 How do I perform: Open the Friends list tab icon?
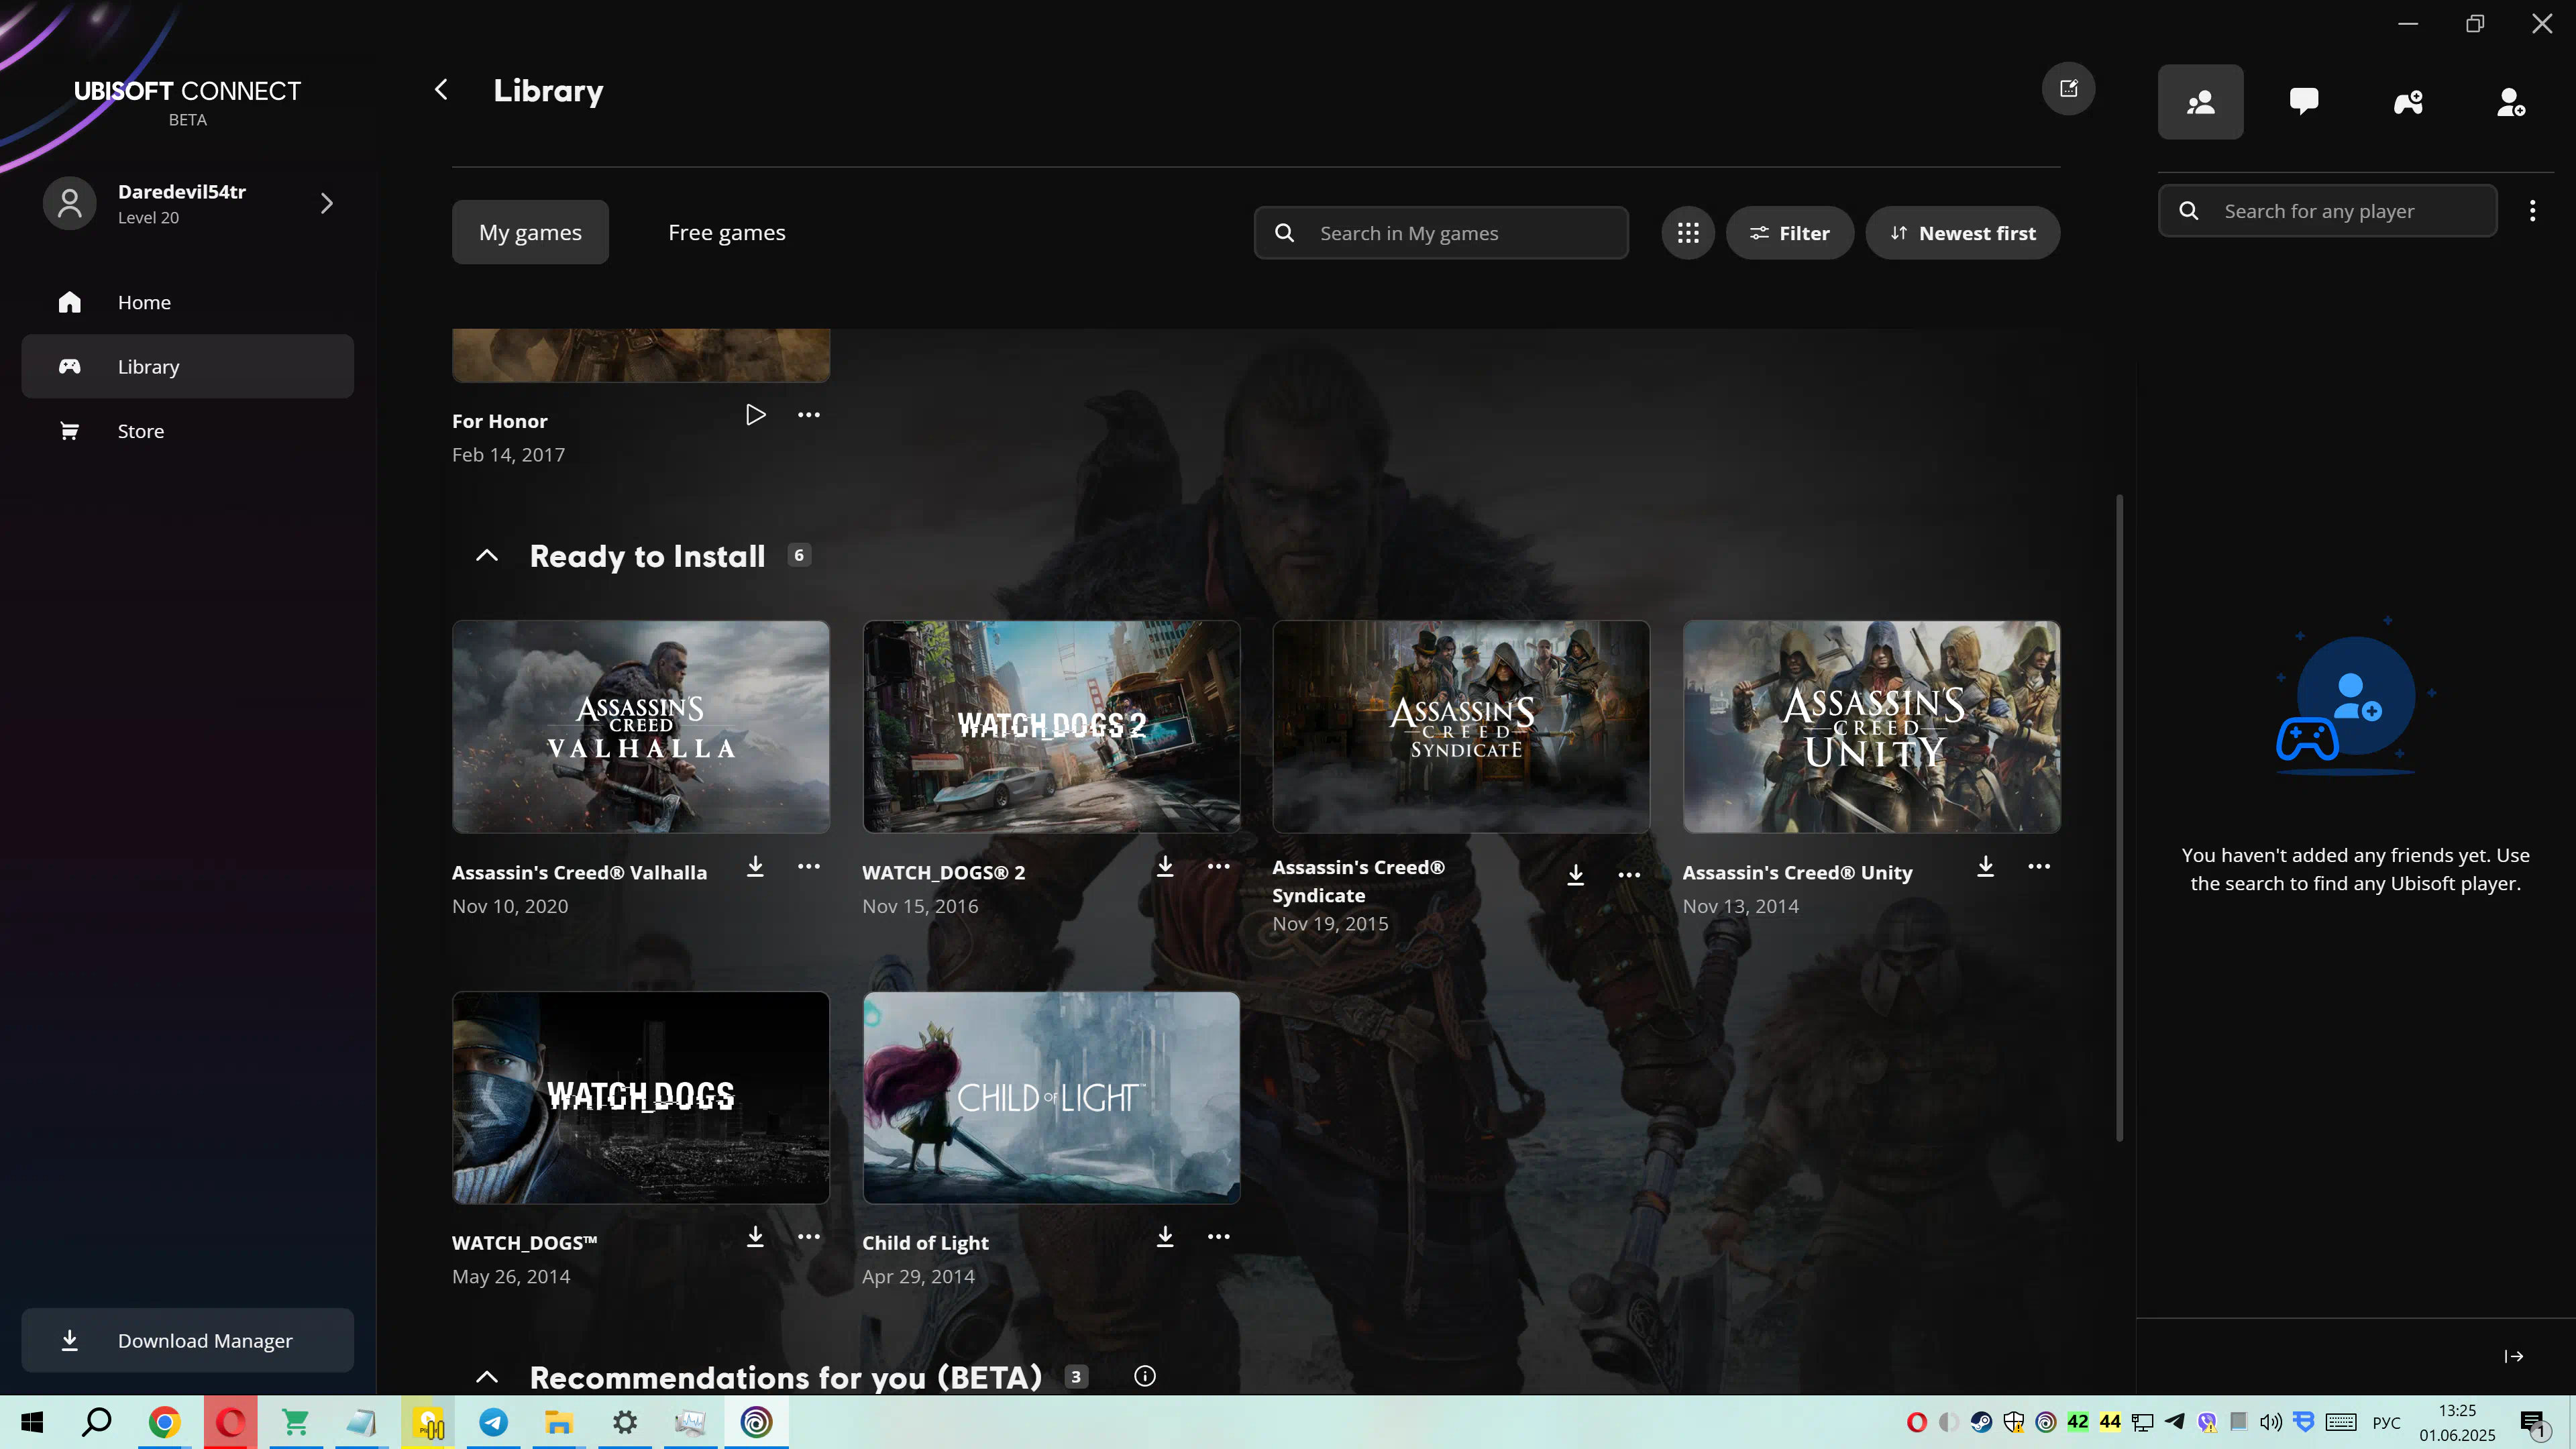tap(2200, 102)
